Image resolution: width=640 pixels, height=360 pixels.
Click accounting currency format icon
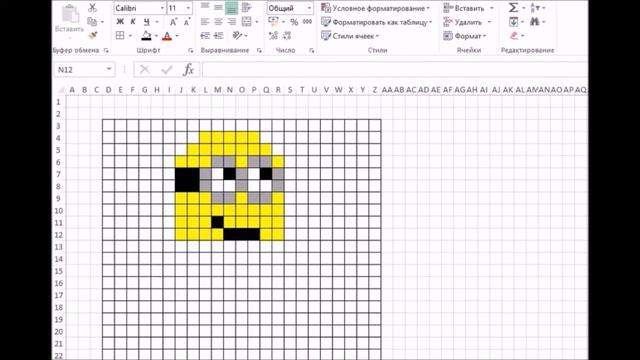point(273,22)
